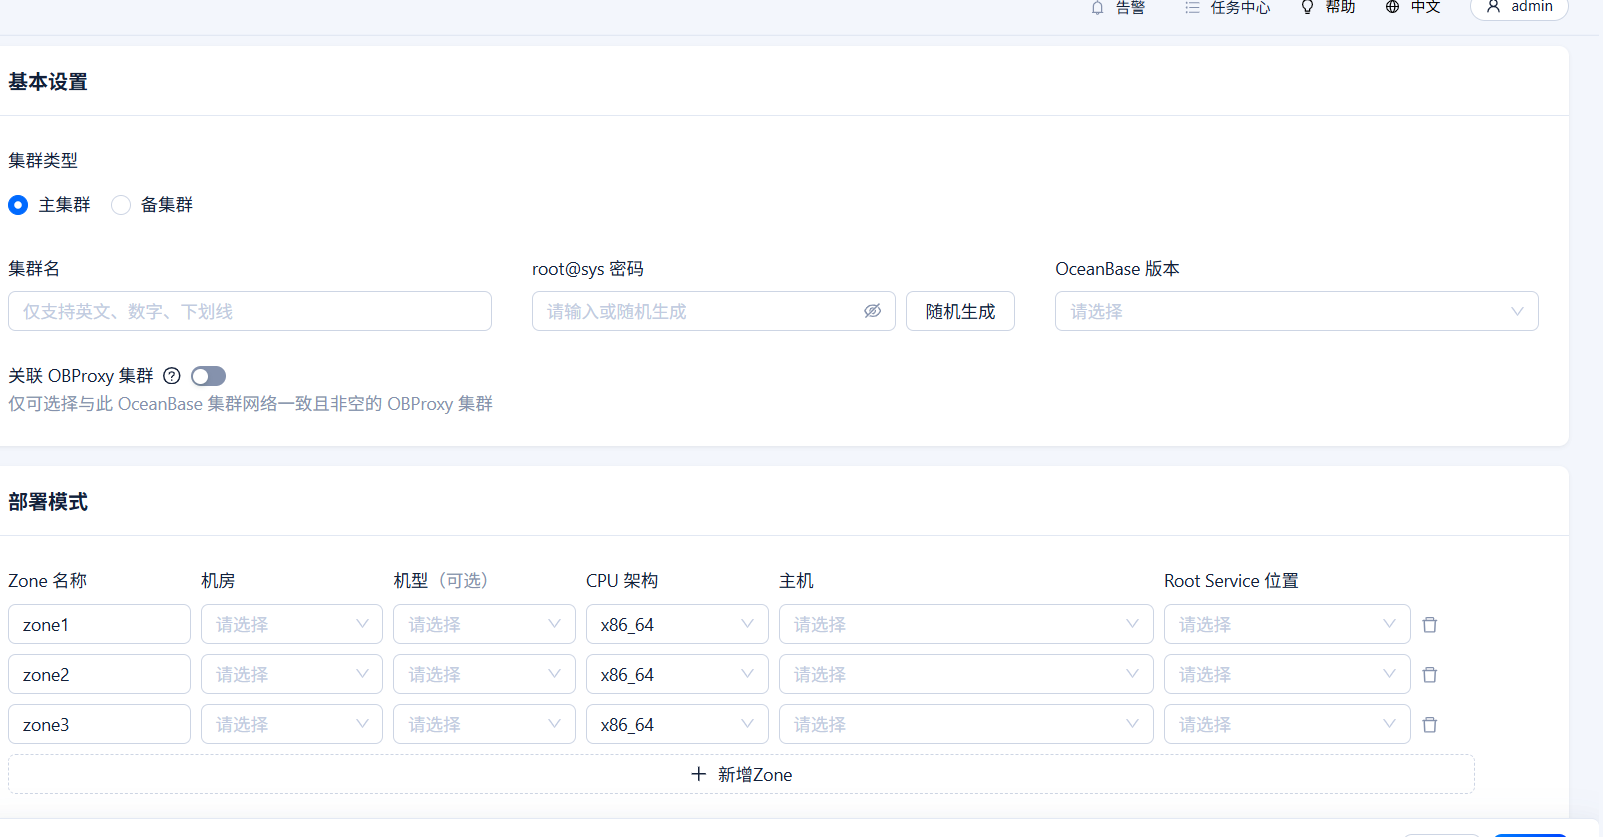
Task: Click the help lightbulb icon
Action: pyautogui.click(x=1307, y=8)
